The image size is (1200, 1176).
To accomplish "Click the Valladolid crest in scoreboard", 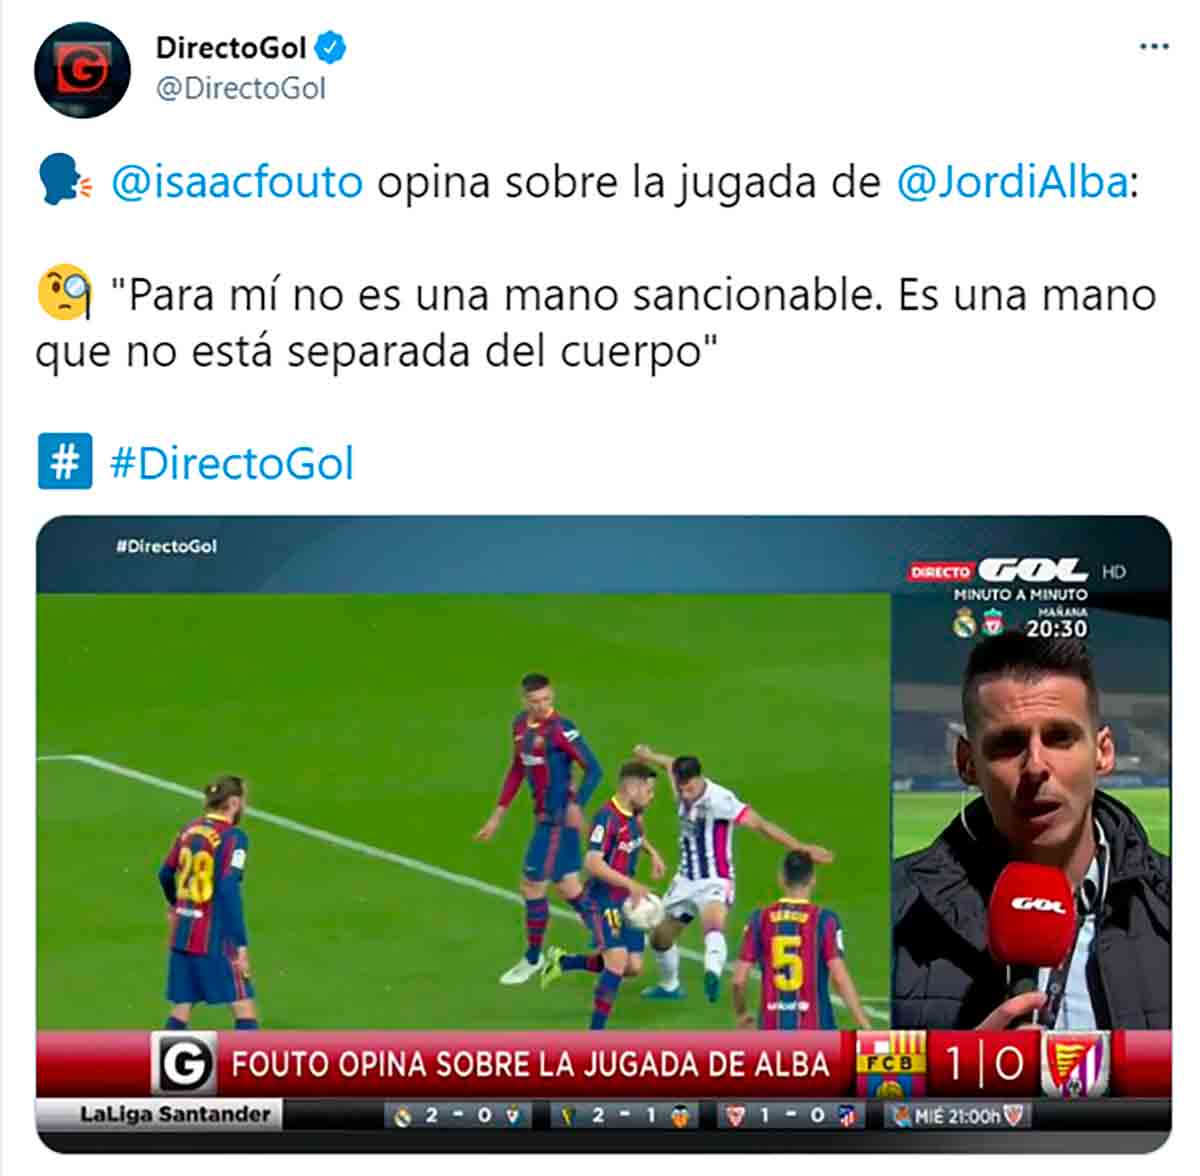I will point(1075,1063).
